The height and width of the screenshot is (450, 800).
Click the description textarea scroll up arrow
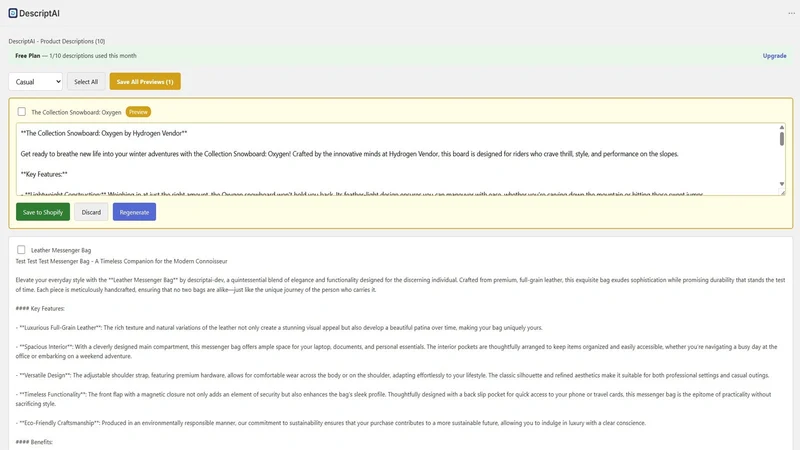click(x=781, y=127)
